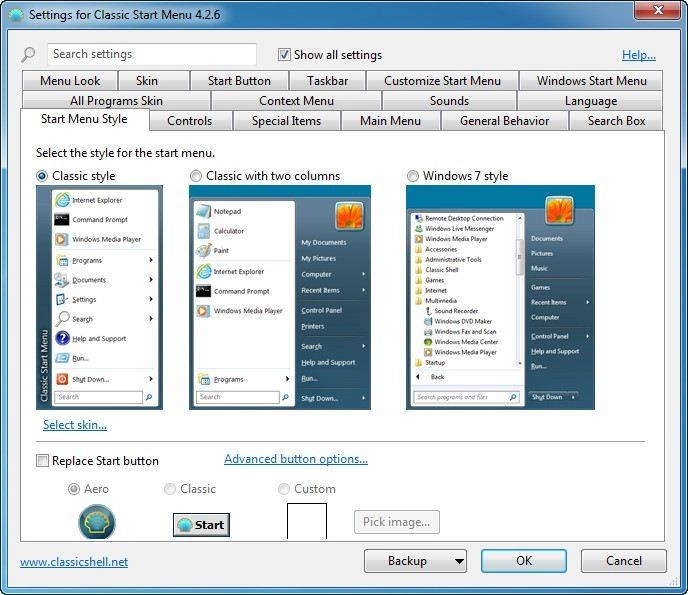Open the Sounds tab
This screenshot has height=595, width=688.
(x=449, y=100)
